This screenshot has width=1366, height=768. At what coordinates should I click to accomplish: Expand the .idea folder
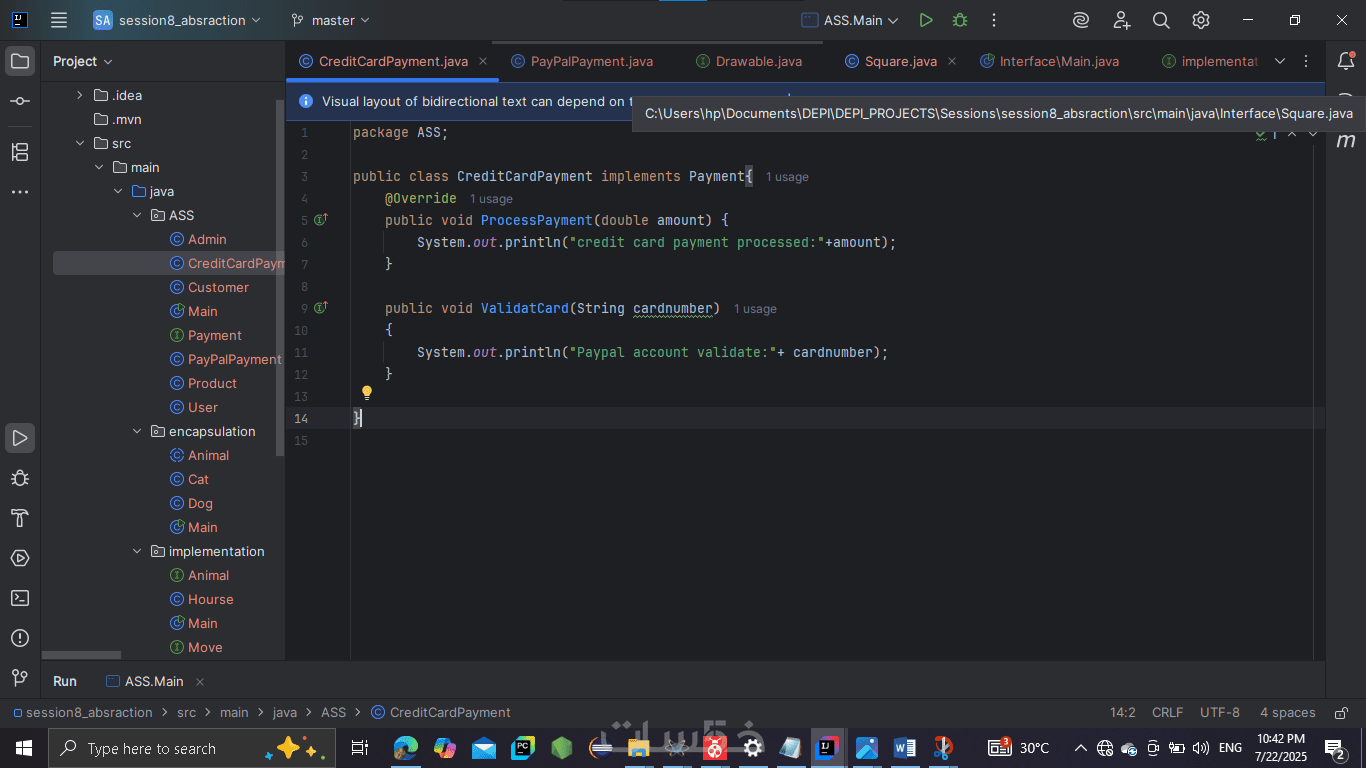click(x=80, y=95)
